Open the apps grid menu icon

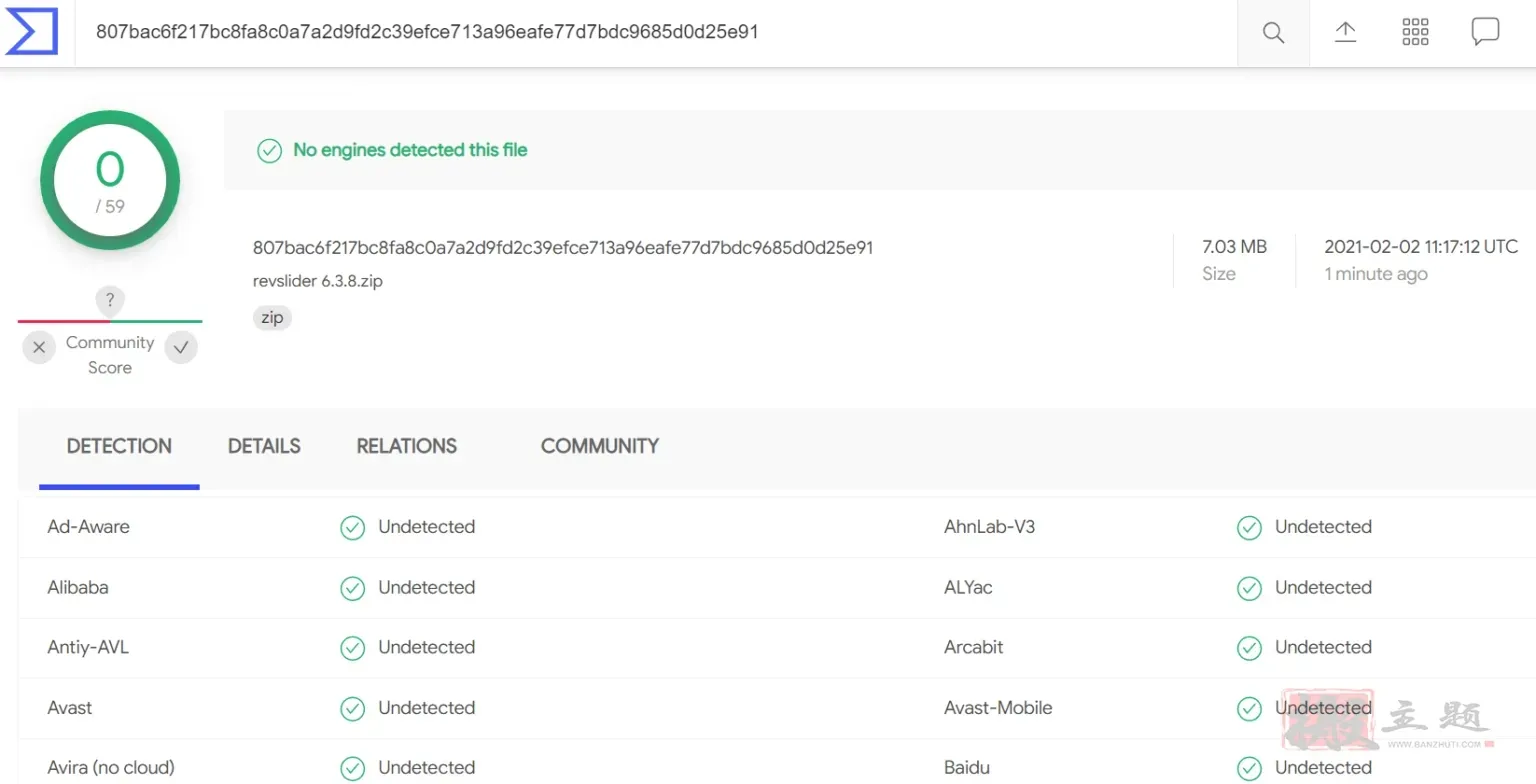(1415, 32)
